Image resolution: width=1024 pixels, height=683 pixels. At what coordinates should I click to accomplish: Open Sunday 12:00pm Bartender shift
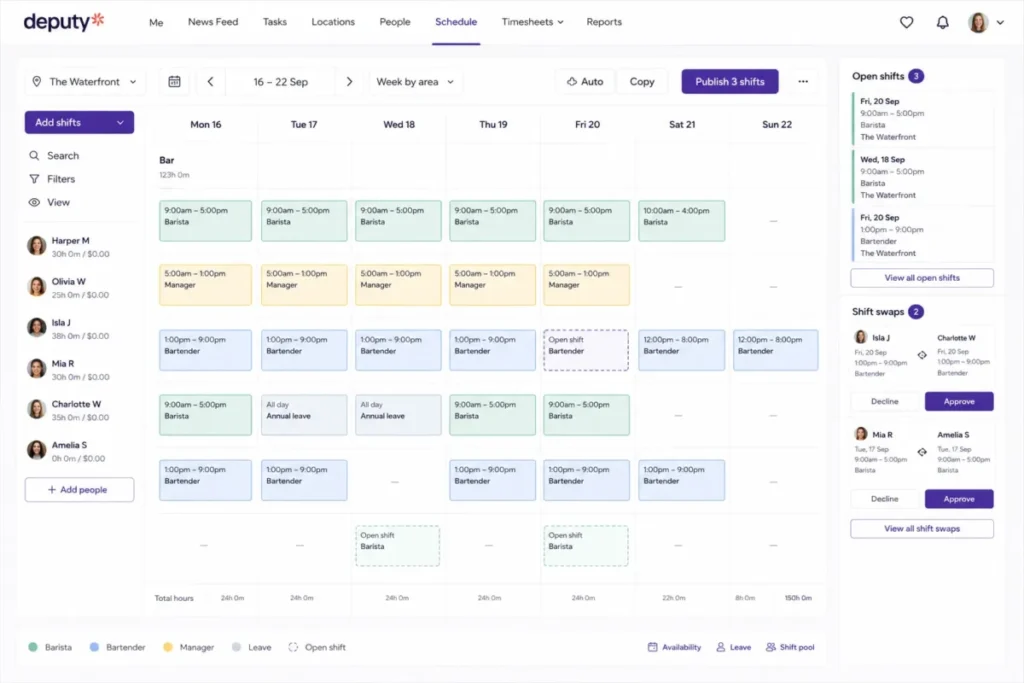775,350
